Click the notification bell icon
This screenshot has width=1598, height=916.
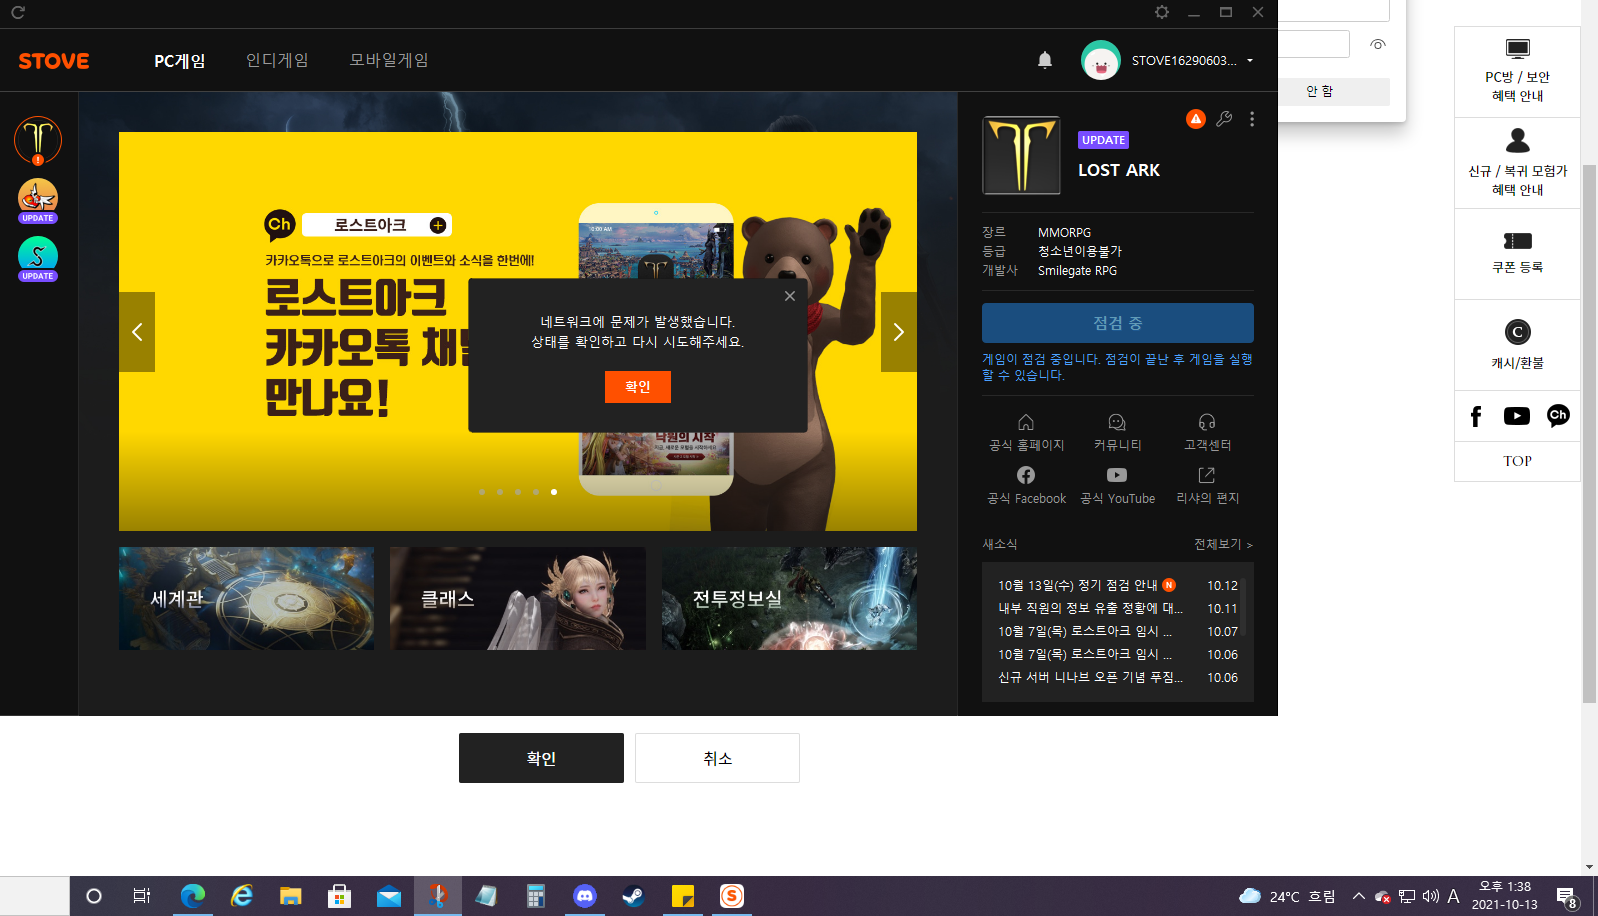pos(1045,60)
